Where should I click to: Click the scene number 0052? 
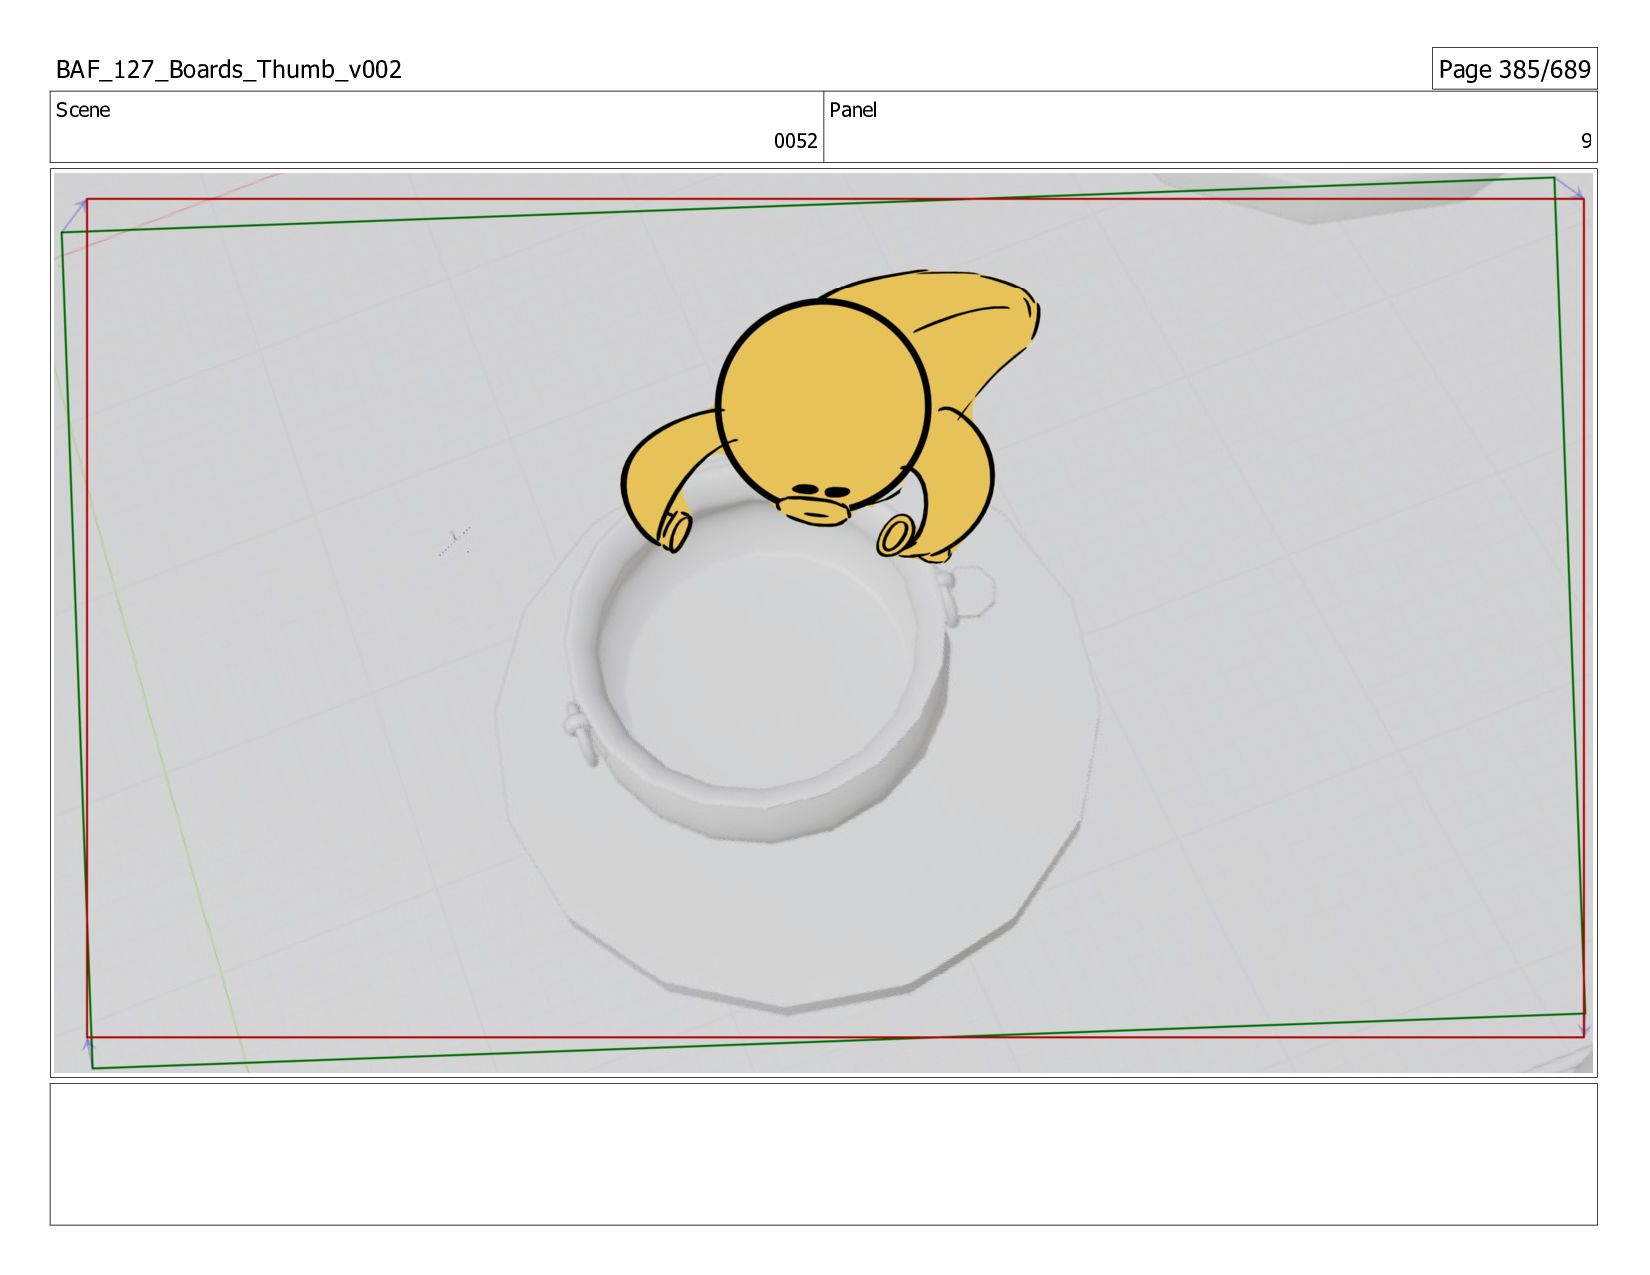click(x=795, y=141)
